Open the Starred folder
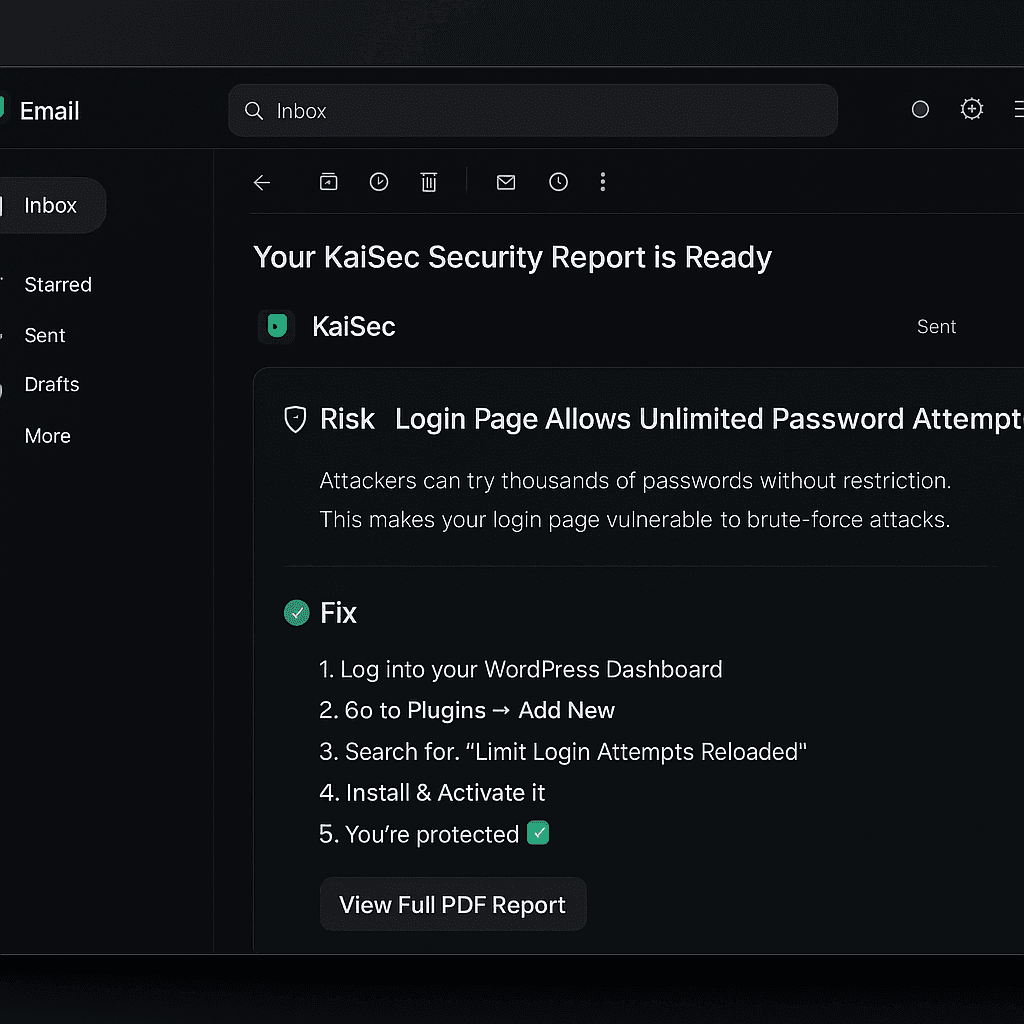Screen dimensions: 1024x1024 (58, 285)
